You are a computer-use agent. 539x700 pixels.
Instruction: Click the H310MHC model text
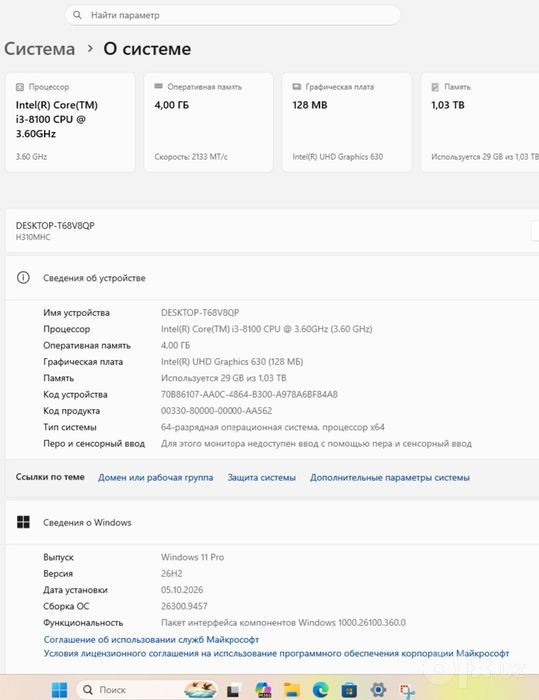tap(33, 237)
